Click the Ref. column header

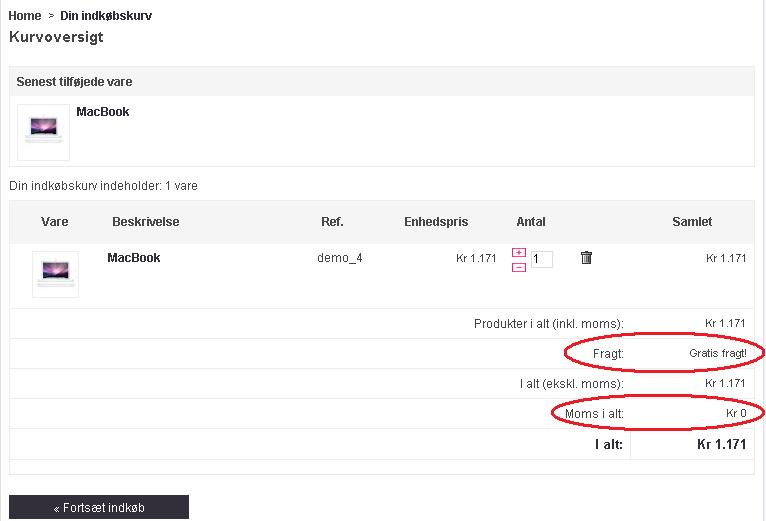coord(332,221)
